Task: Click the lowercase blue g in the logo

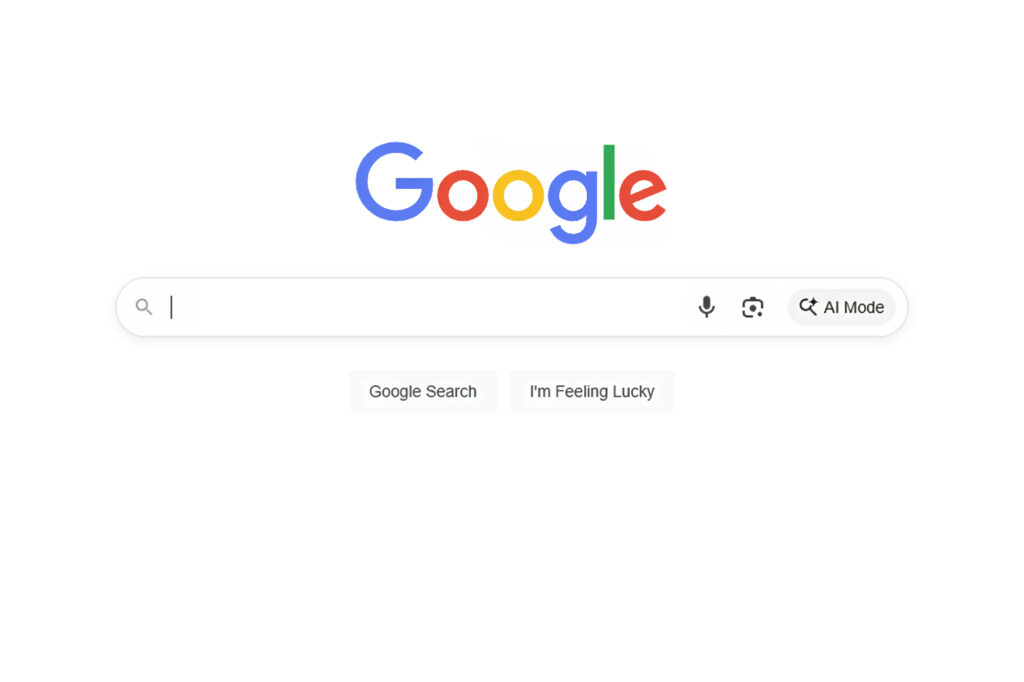Action: tap(572, 206)
